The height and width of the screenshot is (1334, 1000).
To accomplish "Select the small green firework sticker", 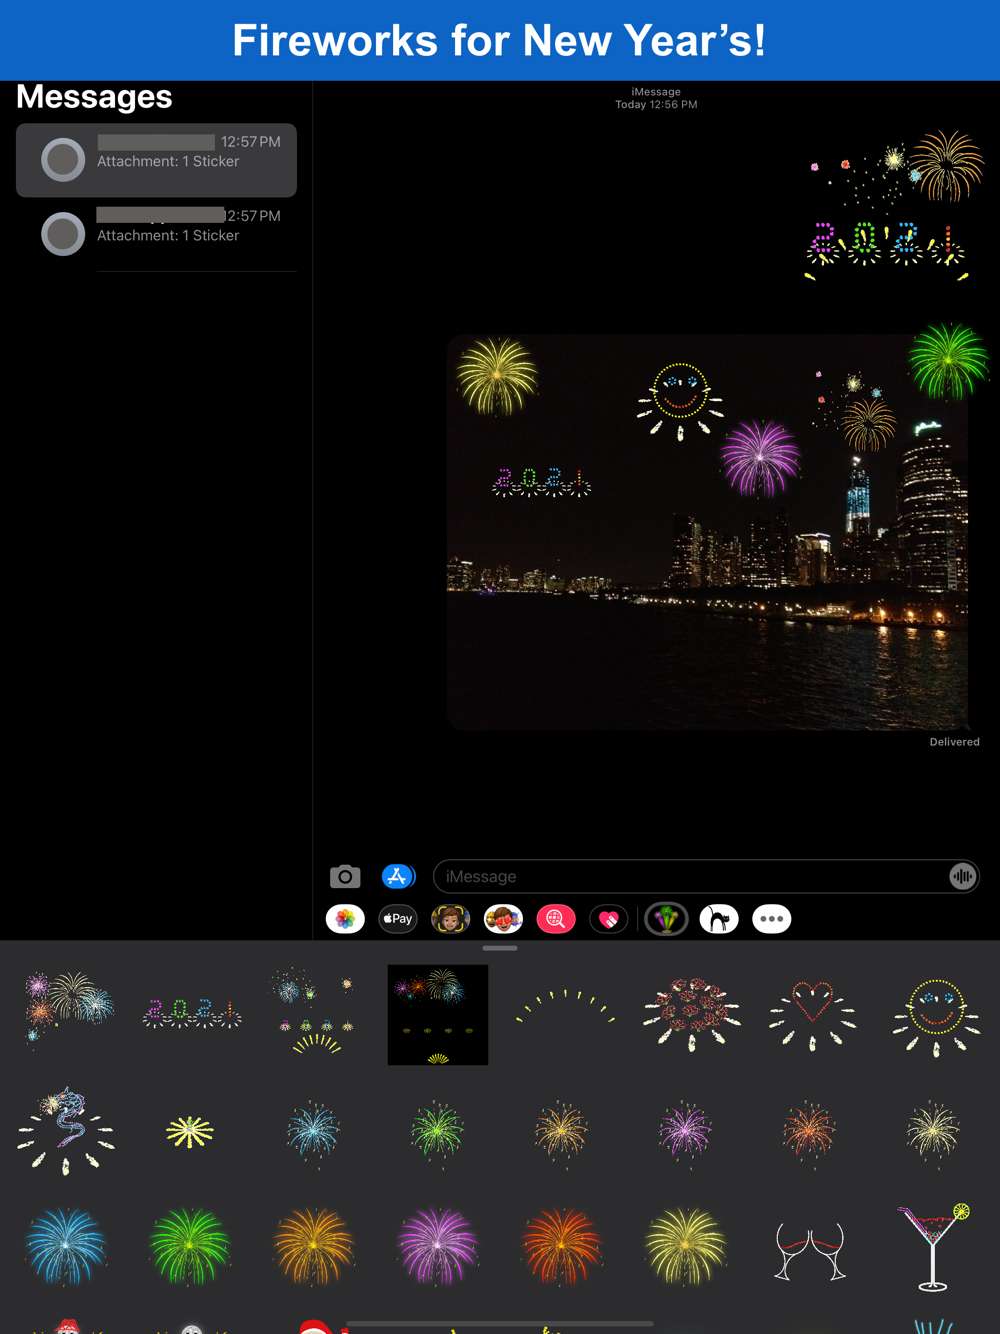I will click(438, 1133).
